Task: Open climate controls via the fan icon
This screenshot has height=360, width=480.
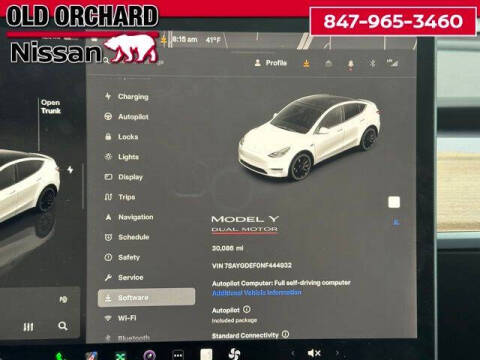Action: (234, 354)
